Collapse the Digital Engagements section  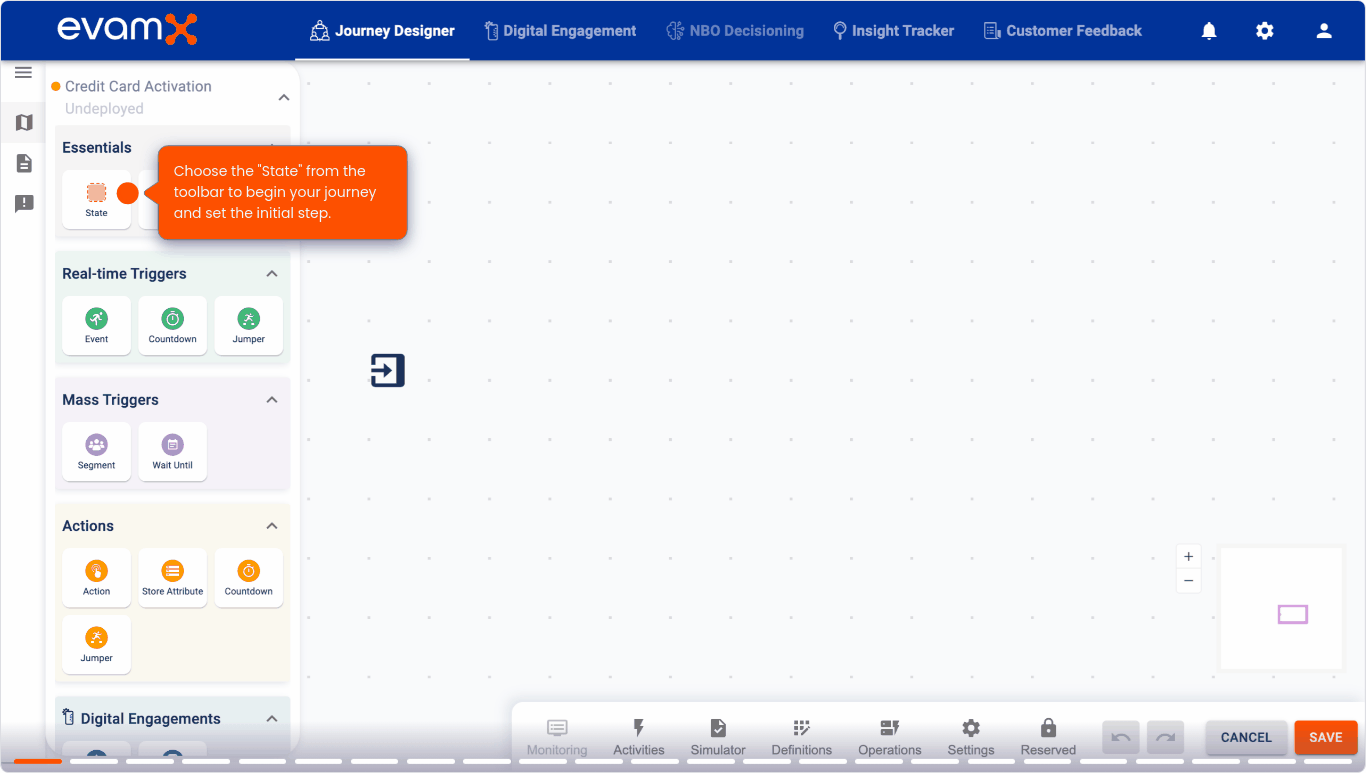point(271,718)
